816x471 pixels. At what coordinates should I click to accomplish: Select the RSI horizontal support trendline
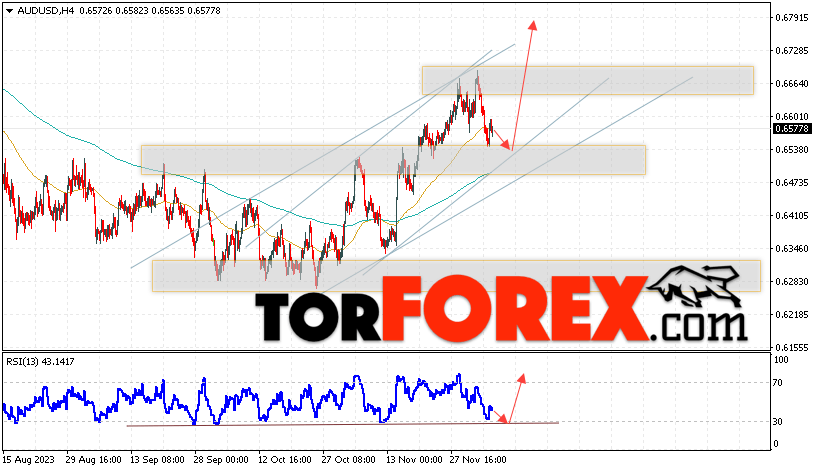pyautogui.click(x=342, y=424)
